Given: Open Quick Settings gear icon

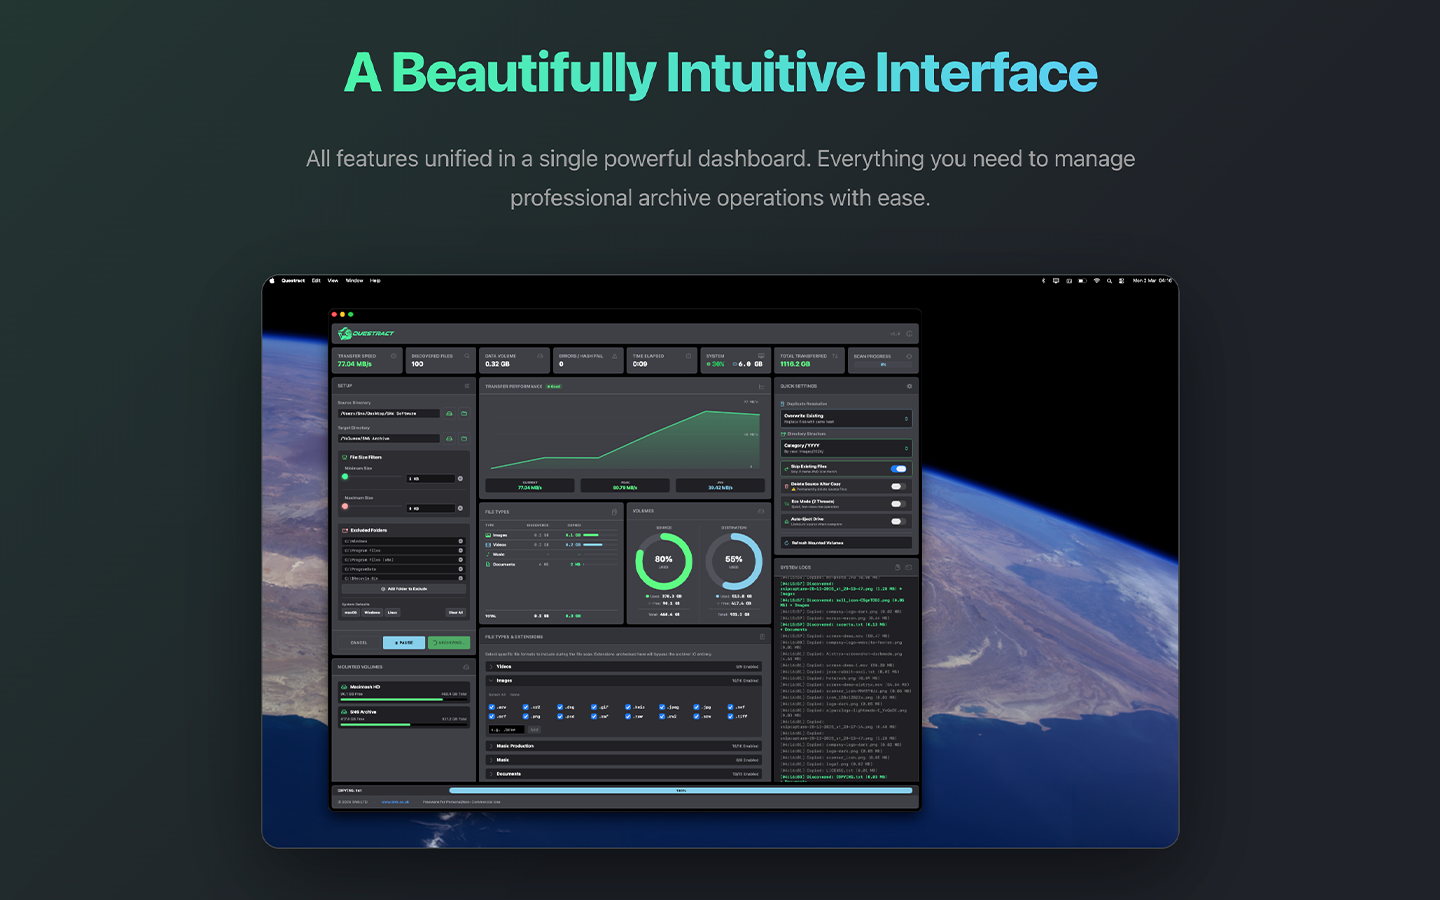Looking at the screenshot, I should click(x=909, y=386).
